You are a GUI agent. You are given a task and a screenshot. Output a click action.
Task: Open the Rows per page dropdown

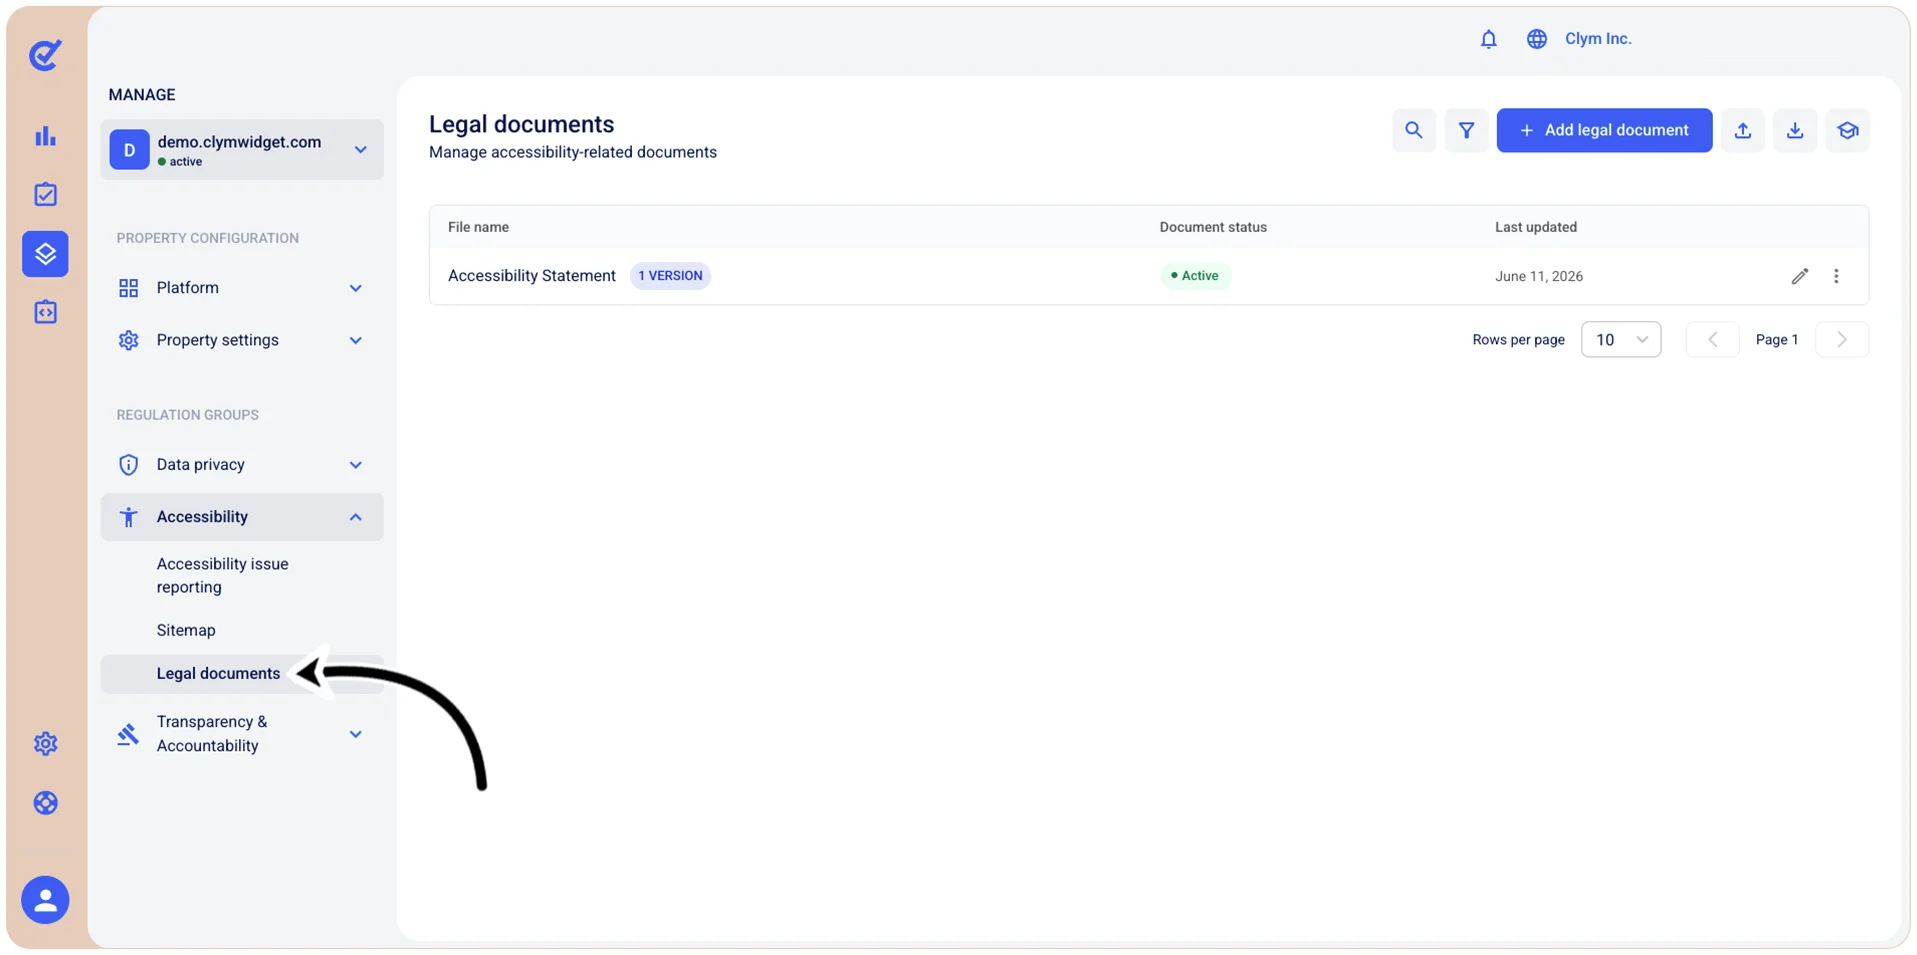pos(1620,339)
